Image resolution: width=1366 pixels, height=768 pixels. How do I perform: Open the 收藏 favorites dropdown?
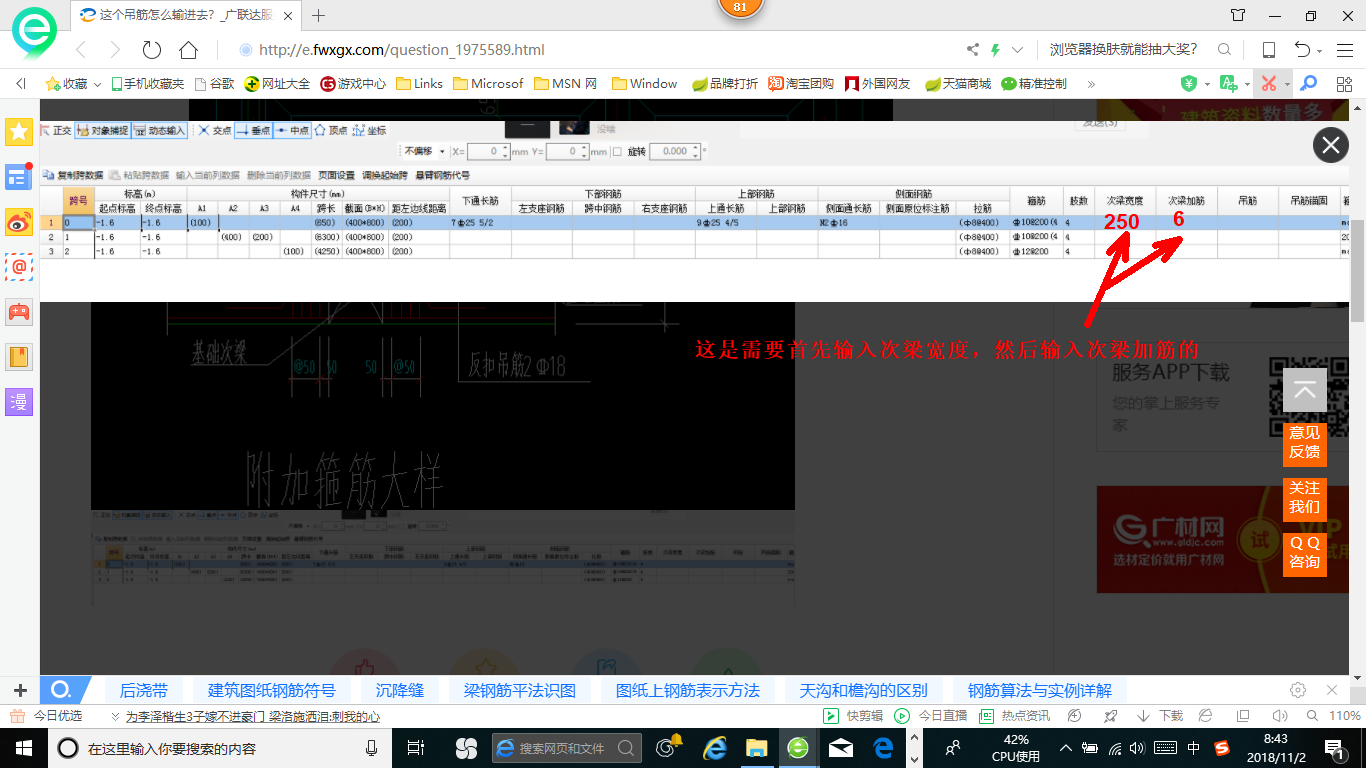pyautogui.click(x=75, y=84)
